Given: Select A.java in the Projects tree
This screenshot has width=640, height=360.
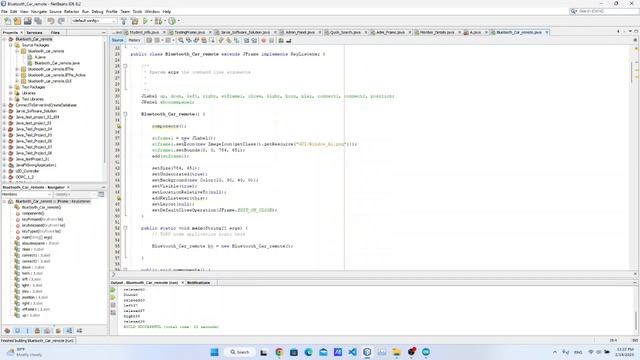Looking at the screenshot, I should [40, 57].
